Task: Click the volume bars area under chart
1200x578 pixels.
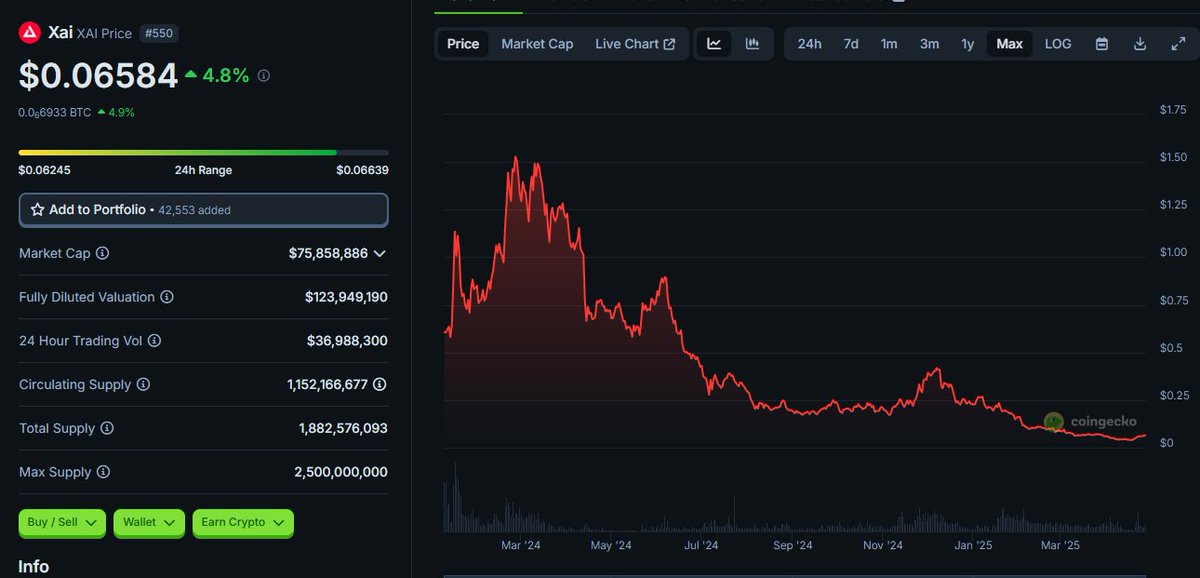Action: click(795, 498)
